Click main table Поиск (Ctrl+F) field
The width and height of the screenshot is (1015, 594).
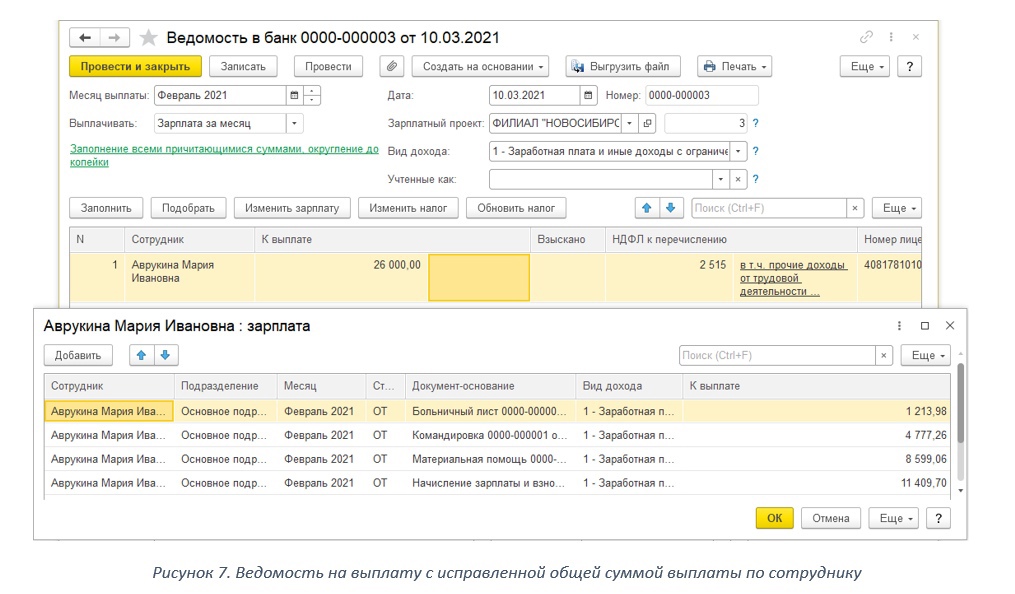(768, 208)
